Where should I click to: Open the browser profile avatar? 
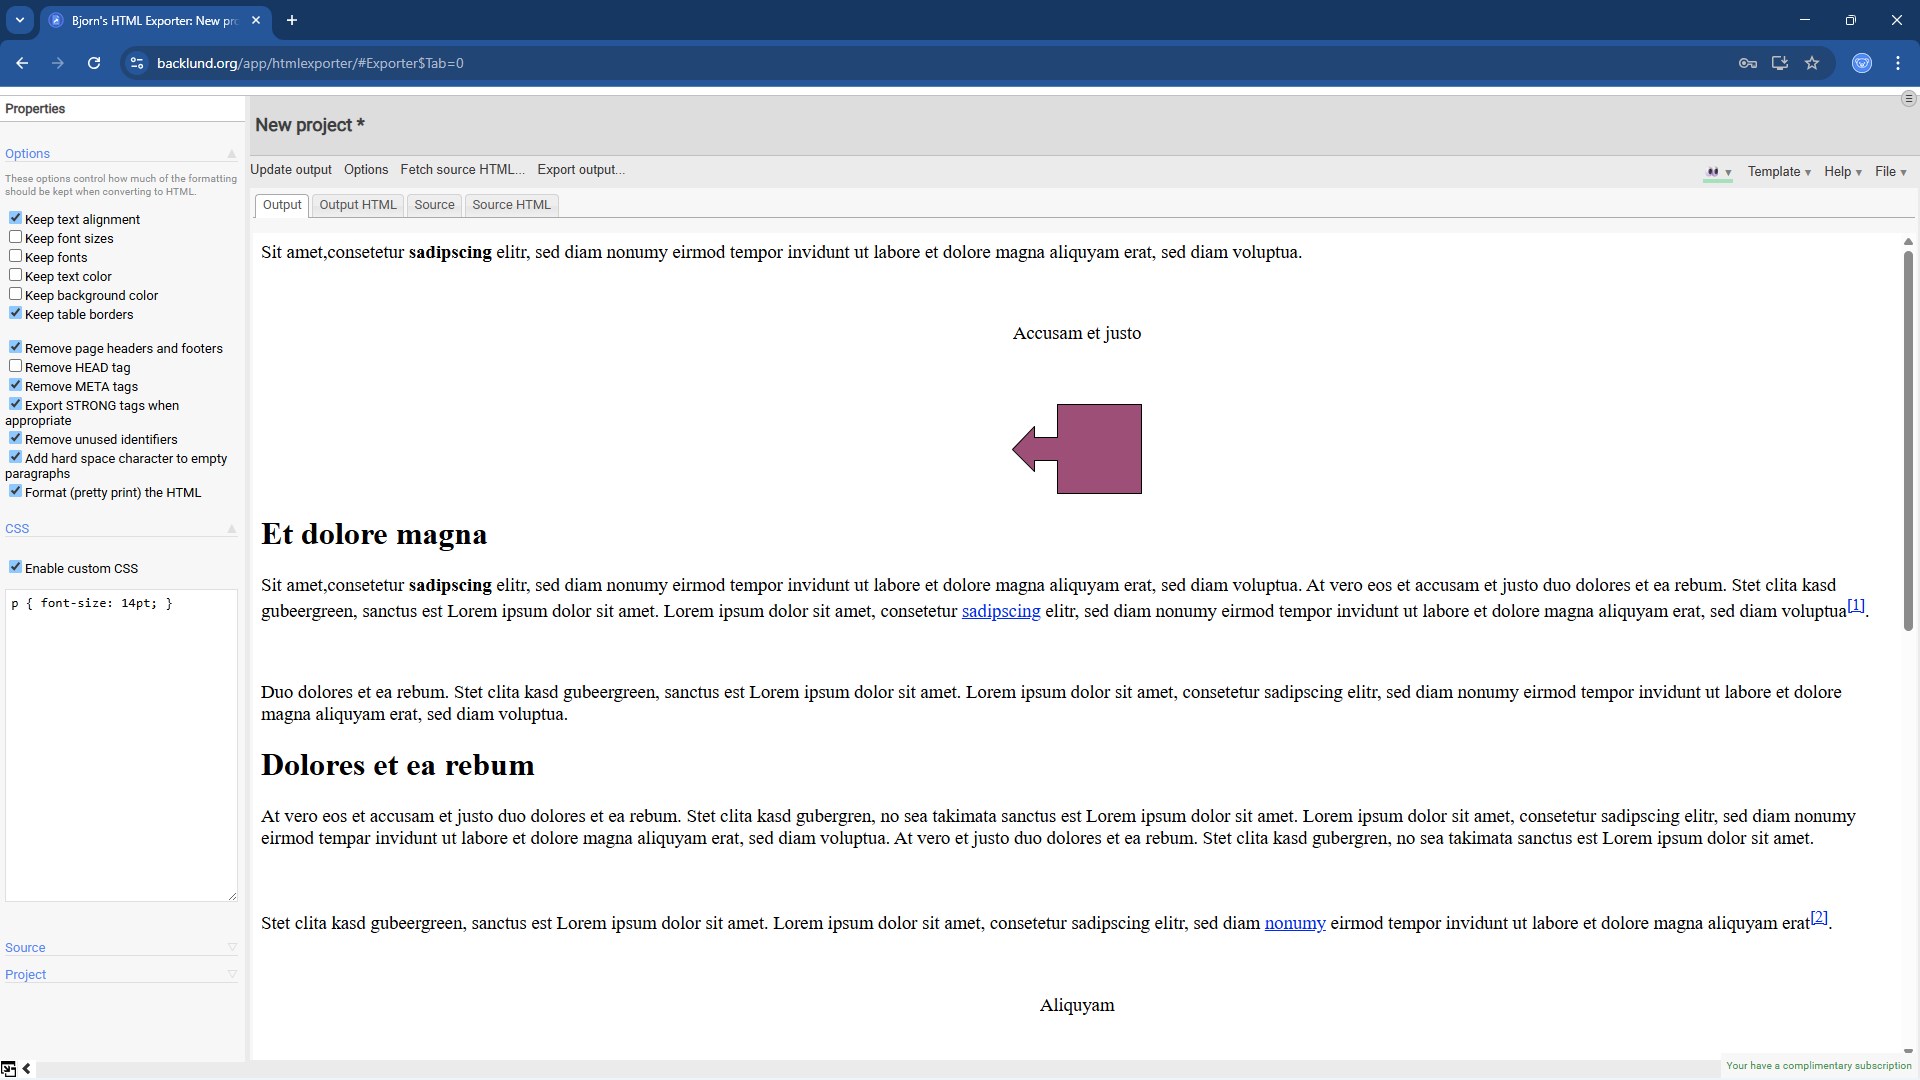[x=1862, y=63]
